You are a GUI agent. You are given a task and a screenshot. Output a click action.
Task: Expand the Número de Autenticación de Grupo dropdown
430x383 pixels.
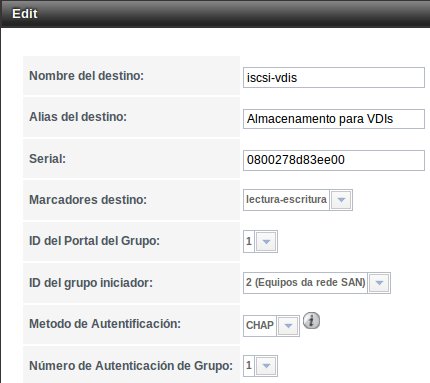[x=266, y=366]
